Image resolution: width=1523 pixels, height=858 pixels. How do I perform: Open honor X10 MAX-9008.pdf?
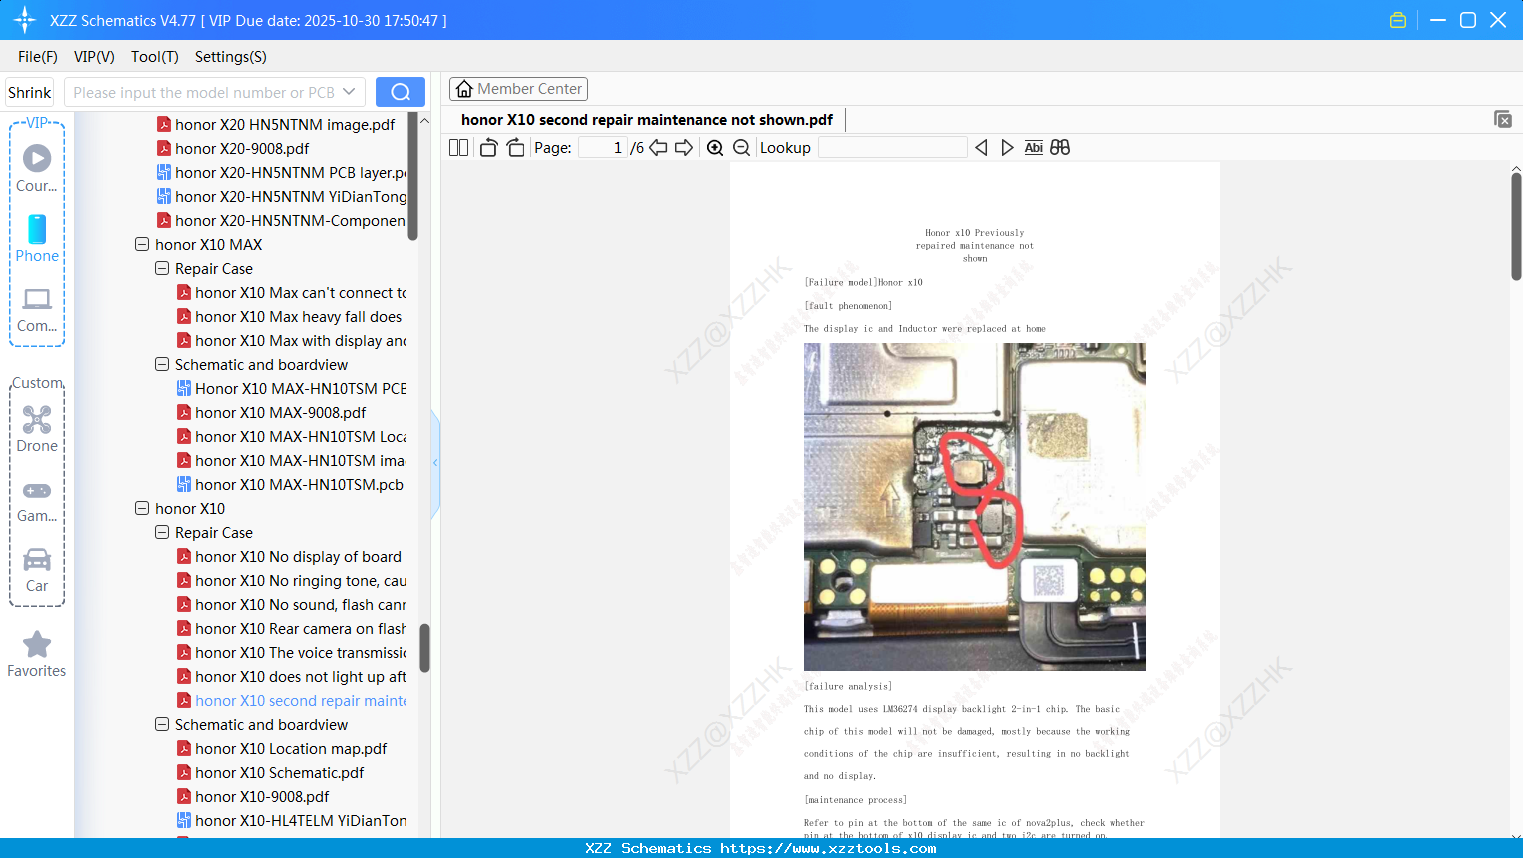(272, 412)
